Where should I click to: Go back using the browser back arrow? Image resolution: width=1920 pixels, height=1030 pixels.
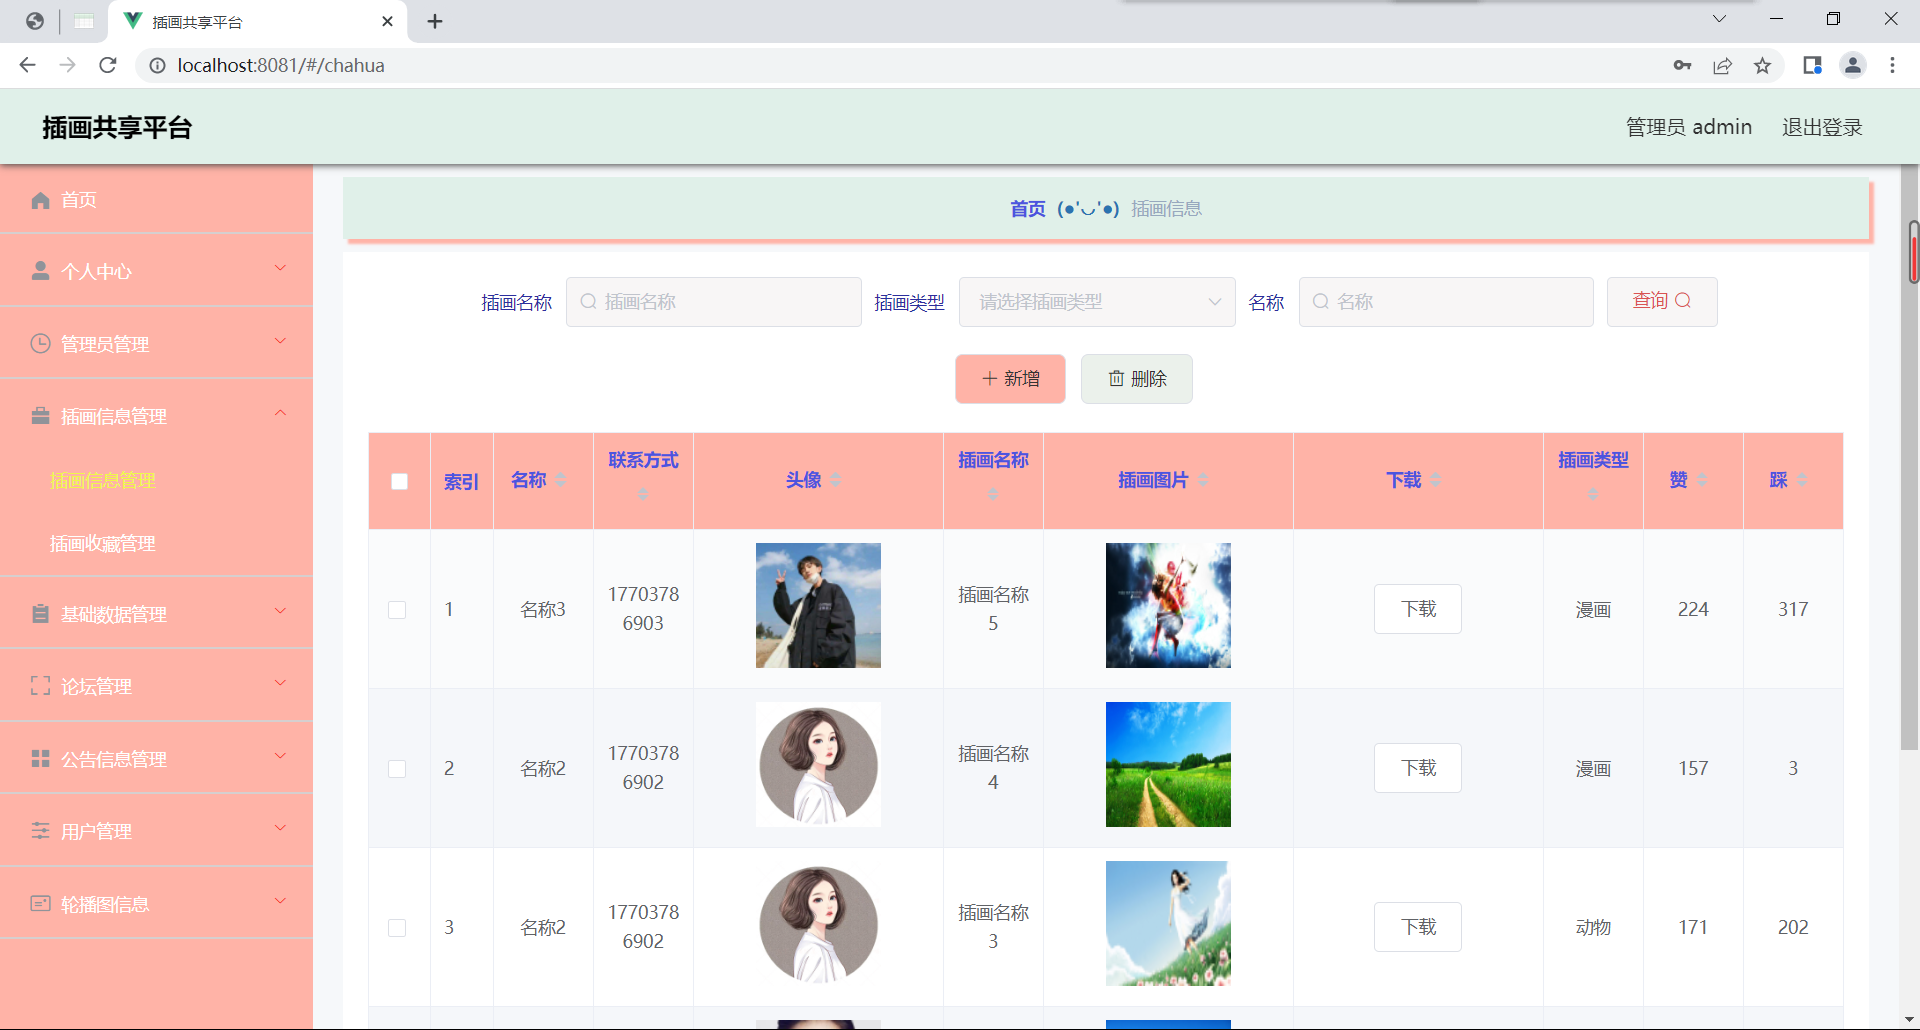pos(27,65)
